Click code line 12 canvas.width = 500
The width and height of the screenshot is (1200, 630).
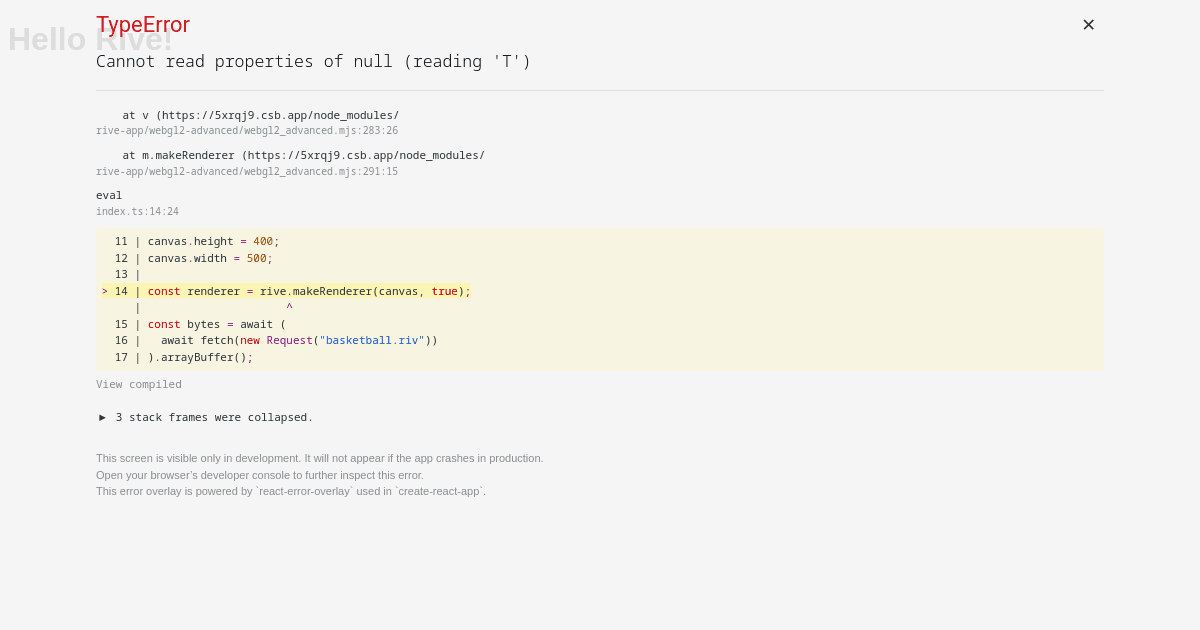tap(193, 259)
